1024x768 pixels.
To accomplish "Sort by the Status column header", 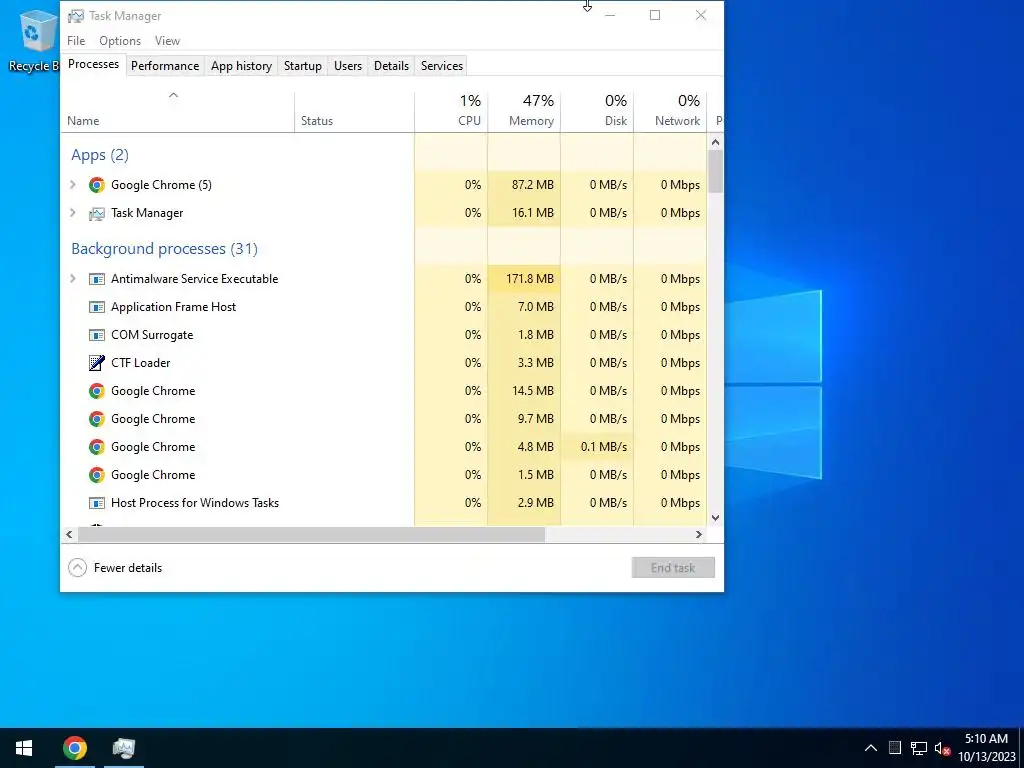I will point(355,111).
